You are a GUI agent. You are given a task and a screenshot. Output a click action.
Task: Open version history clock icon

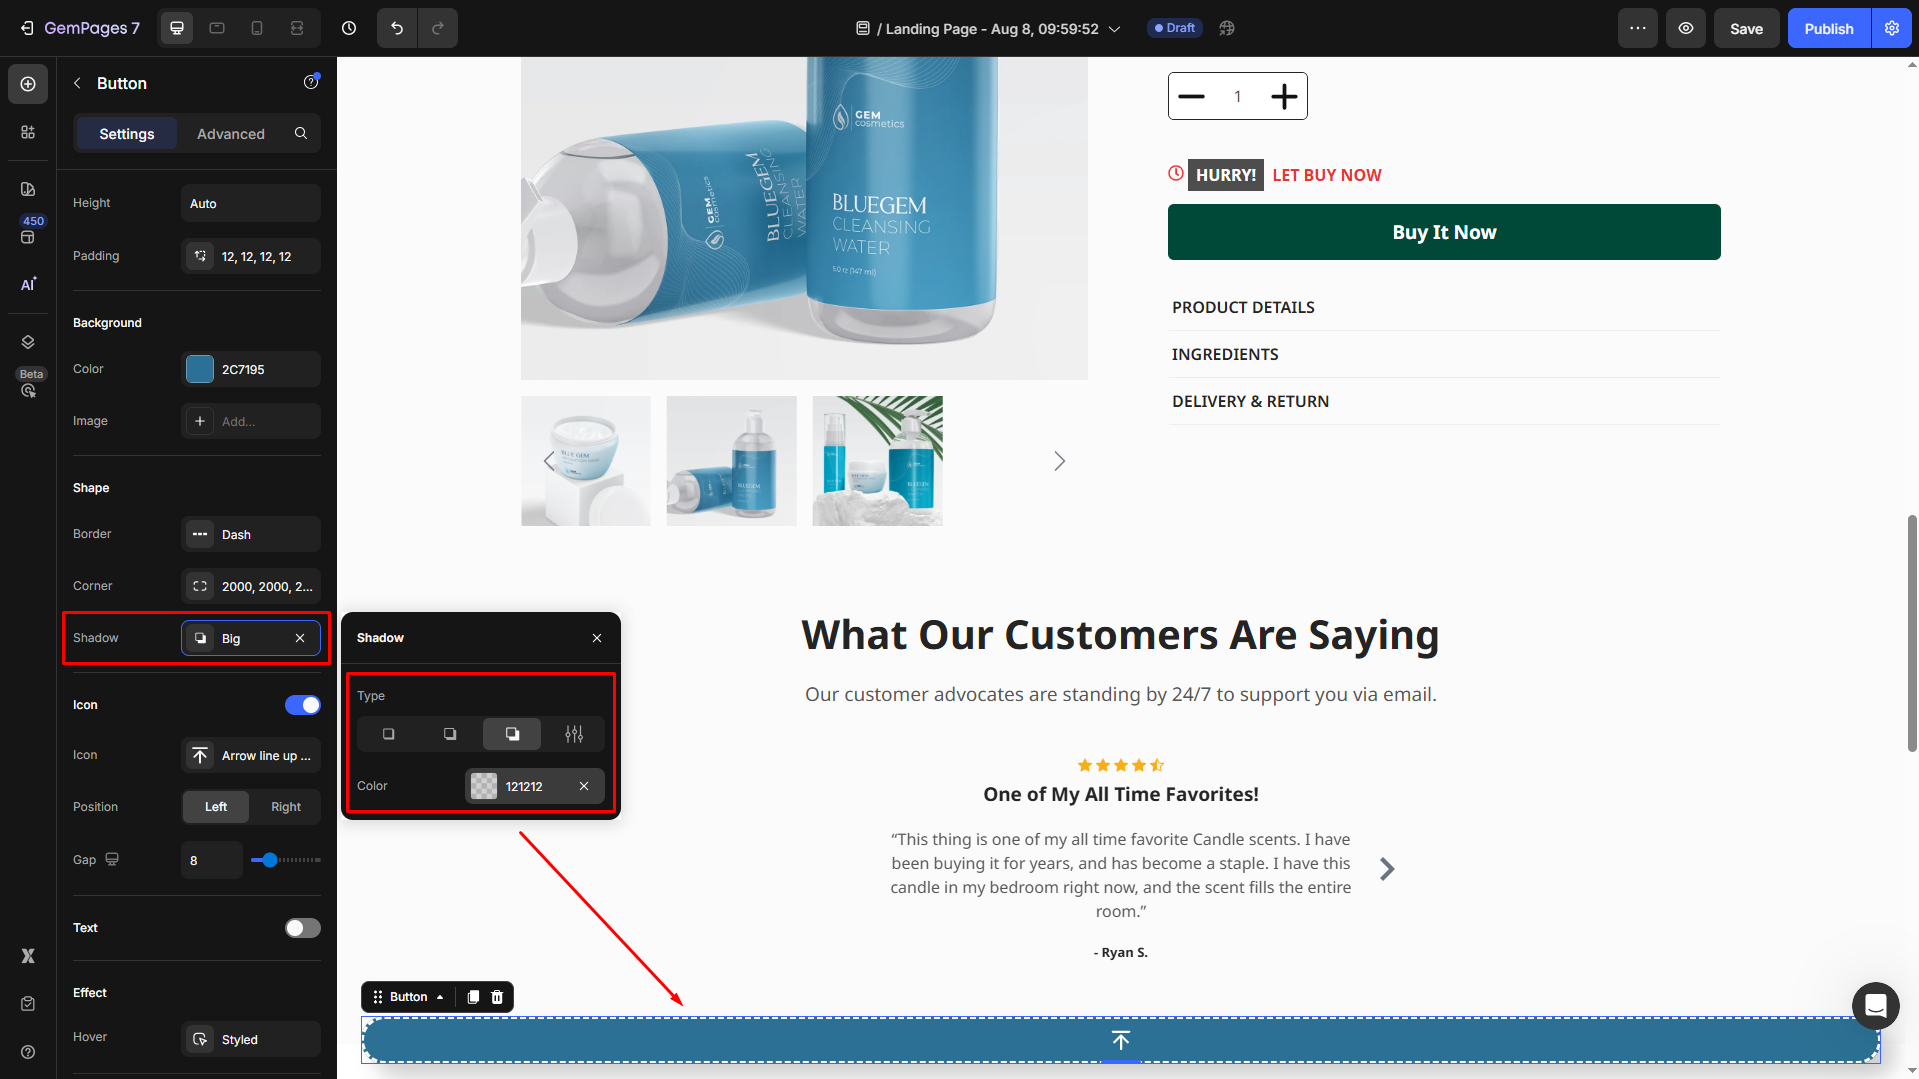tap(349, 28)
